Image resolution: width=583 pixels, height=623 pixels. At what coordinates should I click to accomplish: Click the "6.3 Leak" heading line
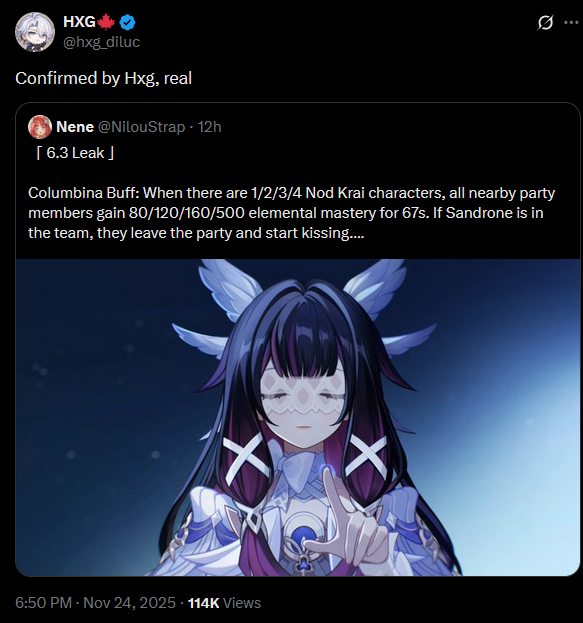click(x=75, y=153)
